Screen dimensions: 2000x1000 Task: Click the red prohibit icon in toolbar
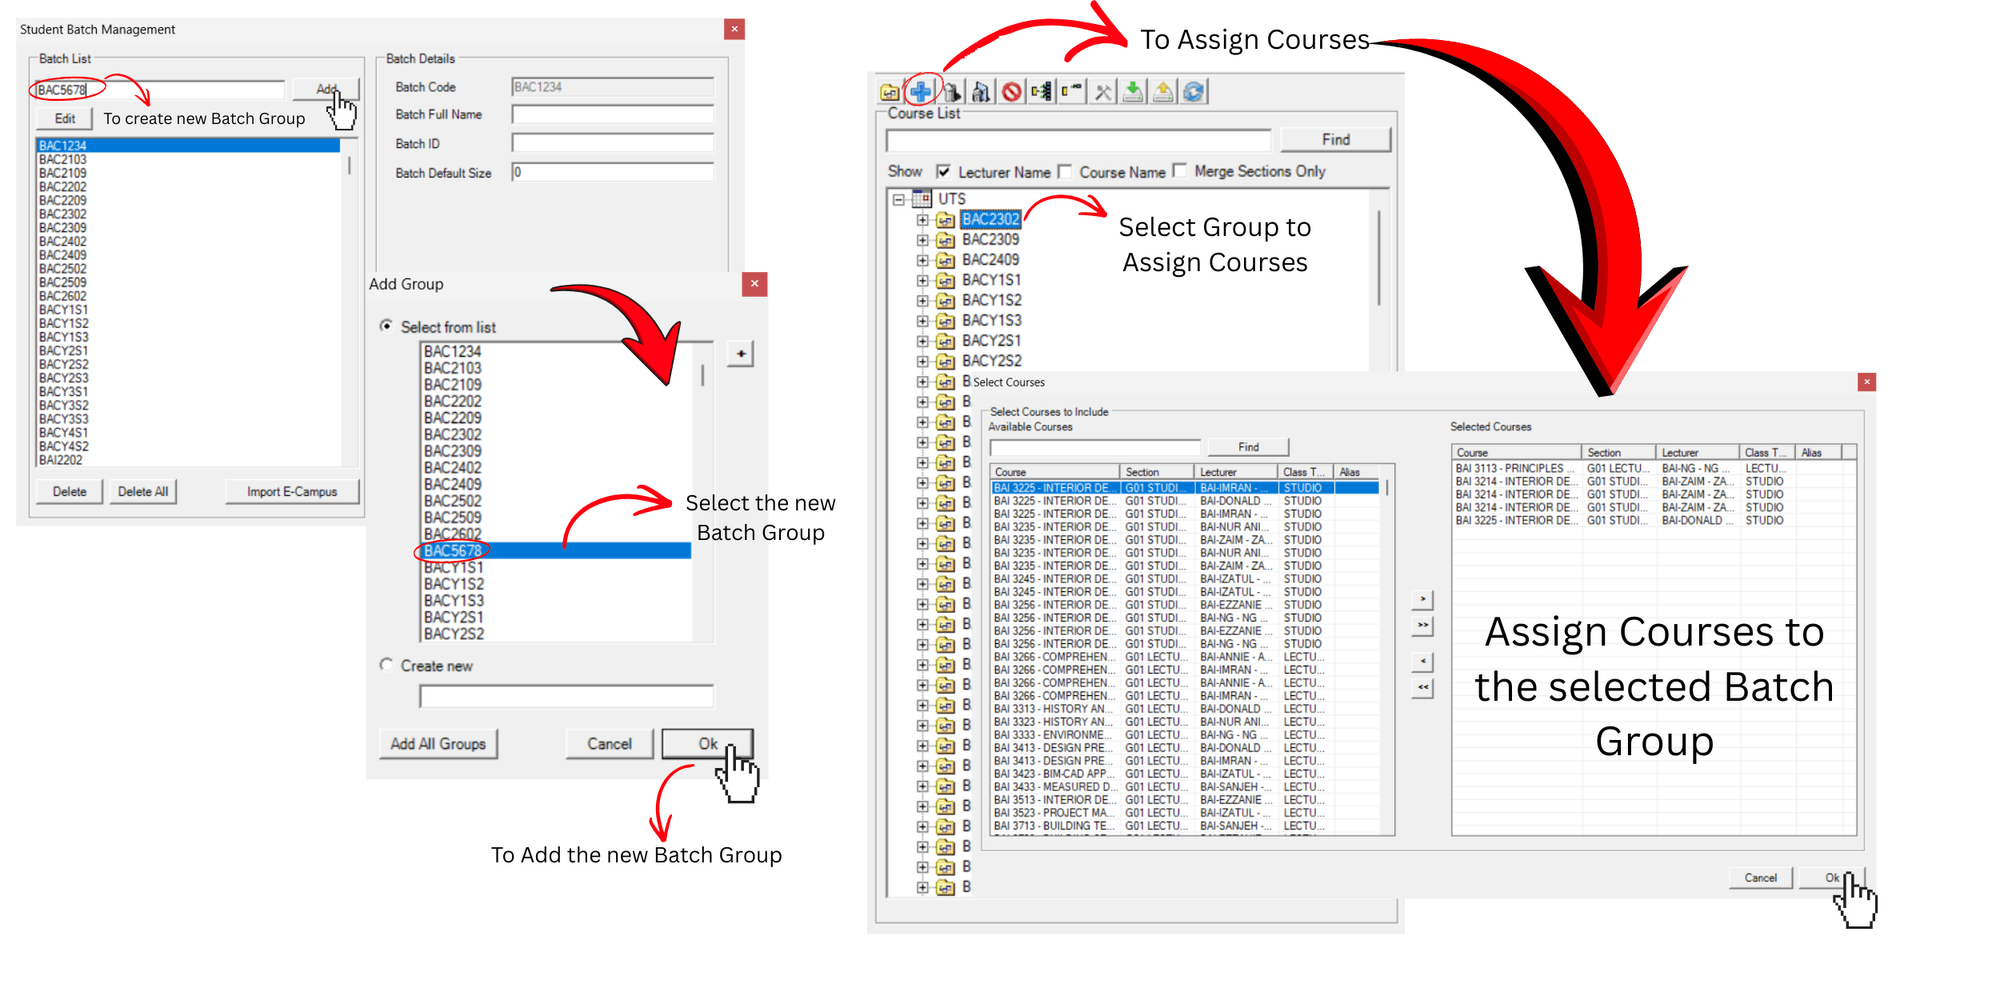coord(1012,92)
